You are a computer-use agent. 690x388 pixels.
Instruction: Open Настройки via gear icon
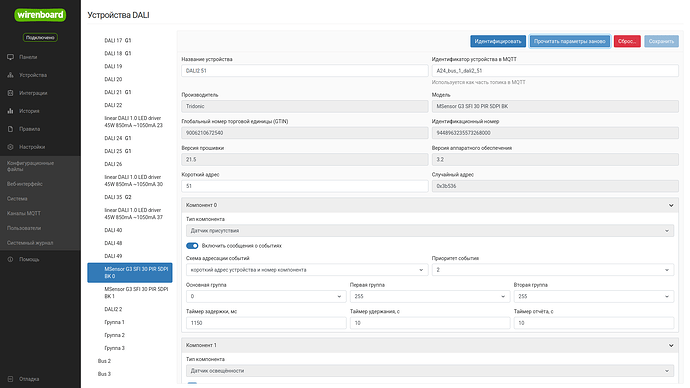(11, 147)
